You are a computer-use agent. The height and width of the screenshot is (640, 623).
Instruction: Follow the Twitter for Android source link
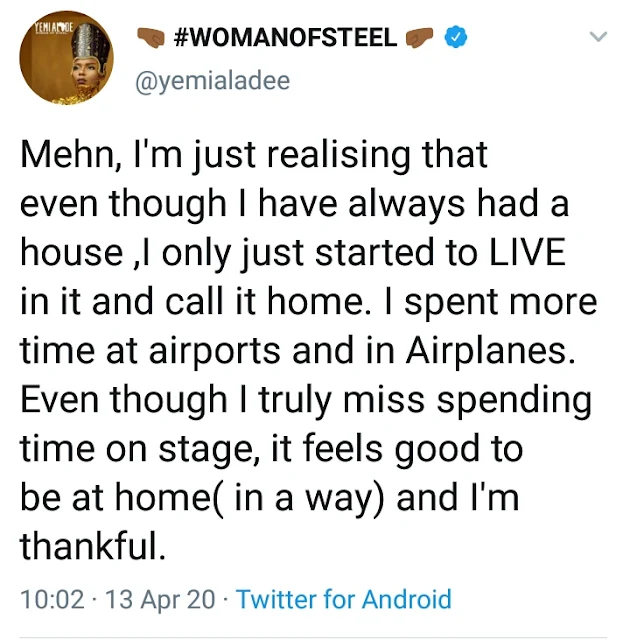344,599
